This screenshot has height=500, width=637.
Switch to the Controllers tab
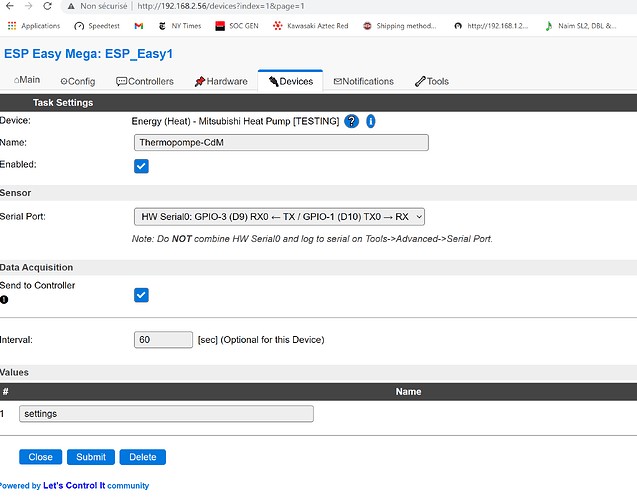145,82
